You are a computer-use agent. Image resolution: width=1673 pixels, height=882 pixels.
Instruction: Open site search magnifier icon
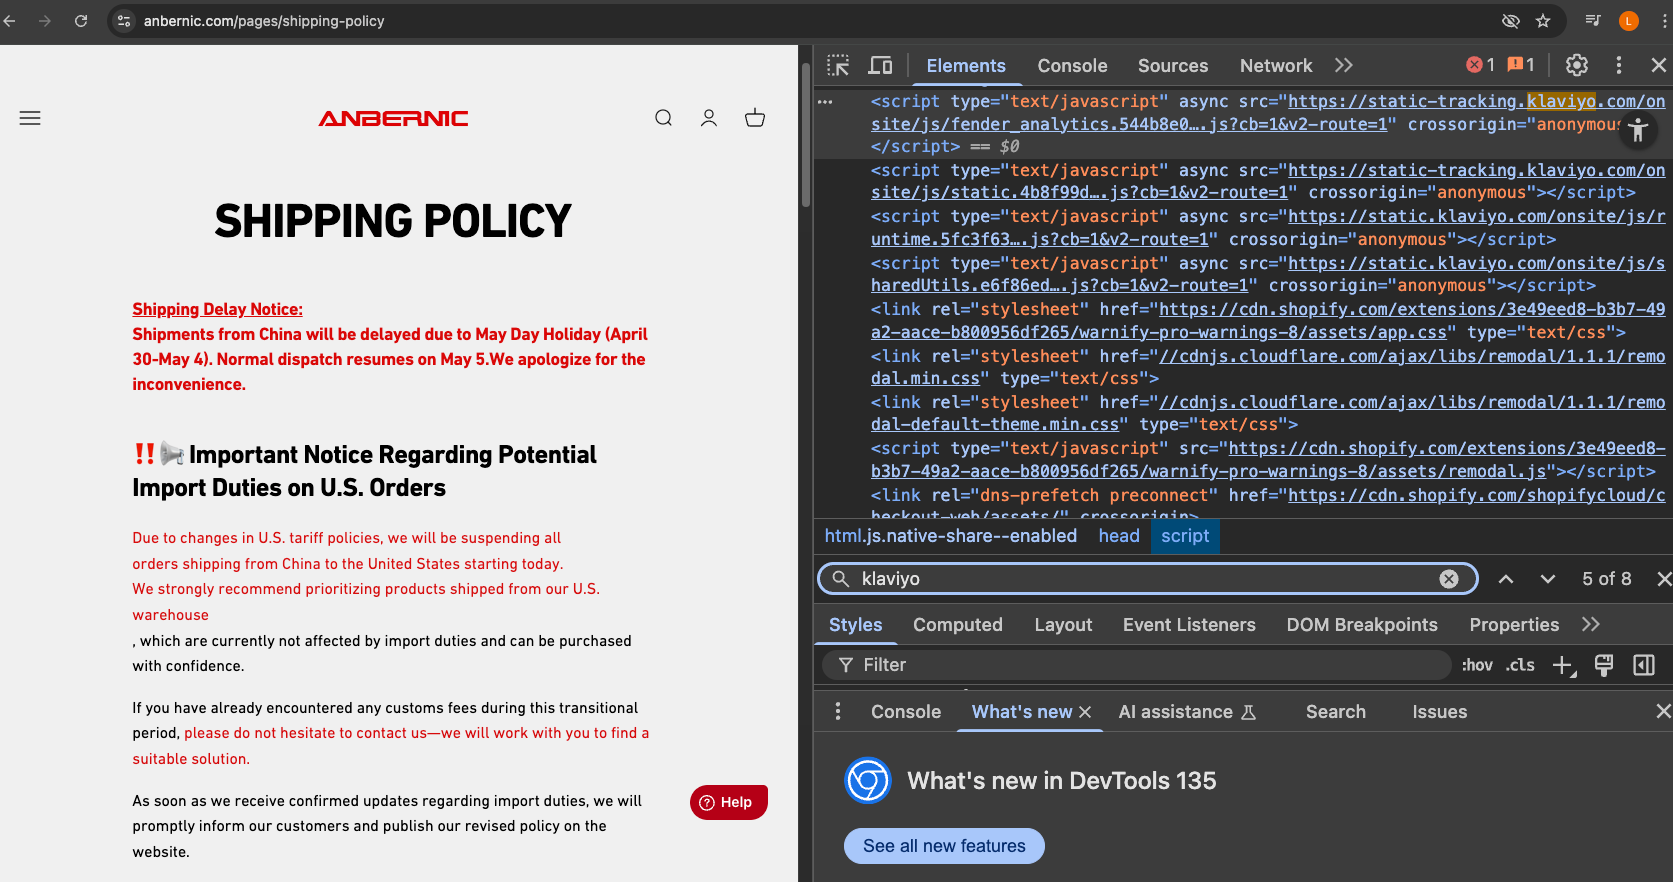[x=663, y=118]
